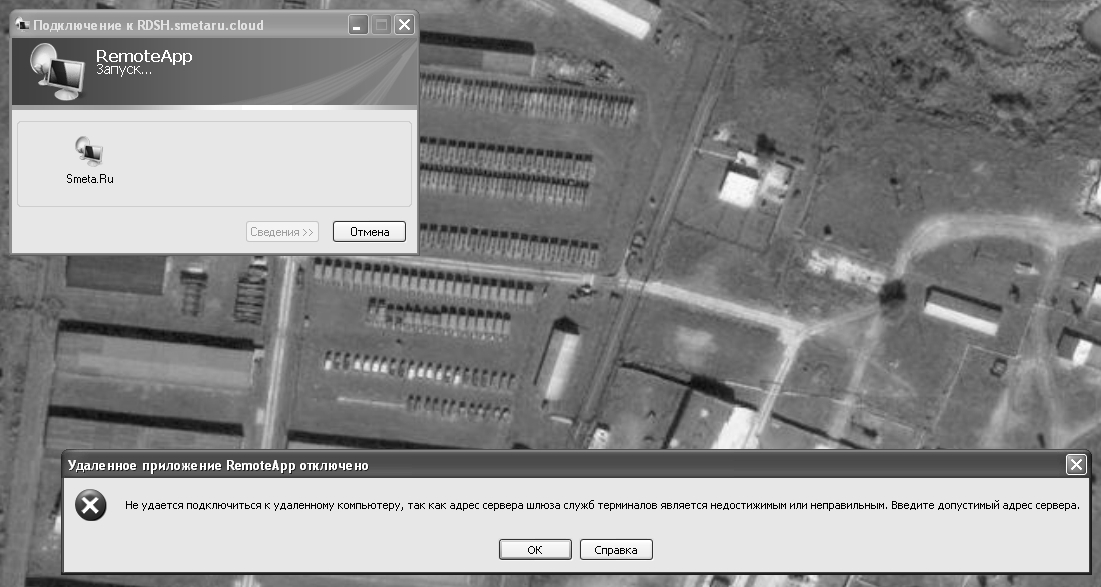
Task: Minimize the Подключение к RDSH.smetaru.cloud window
Action: point(357,25)
